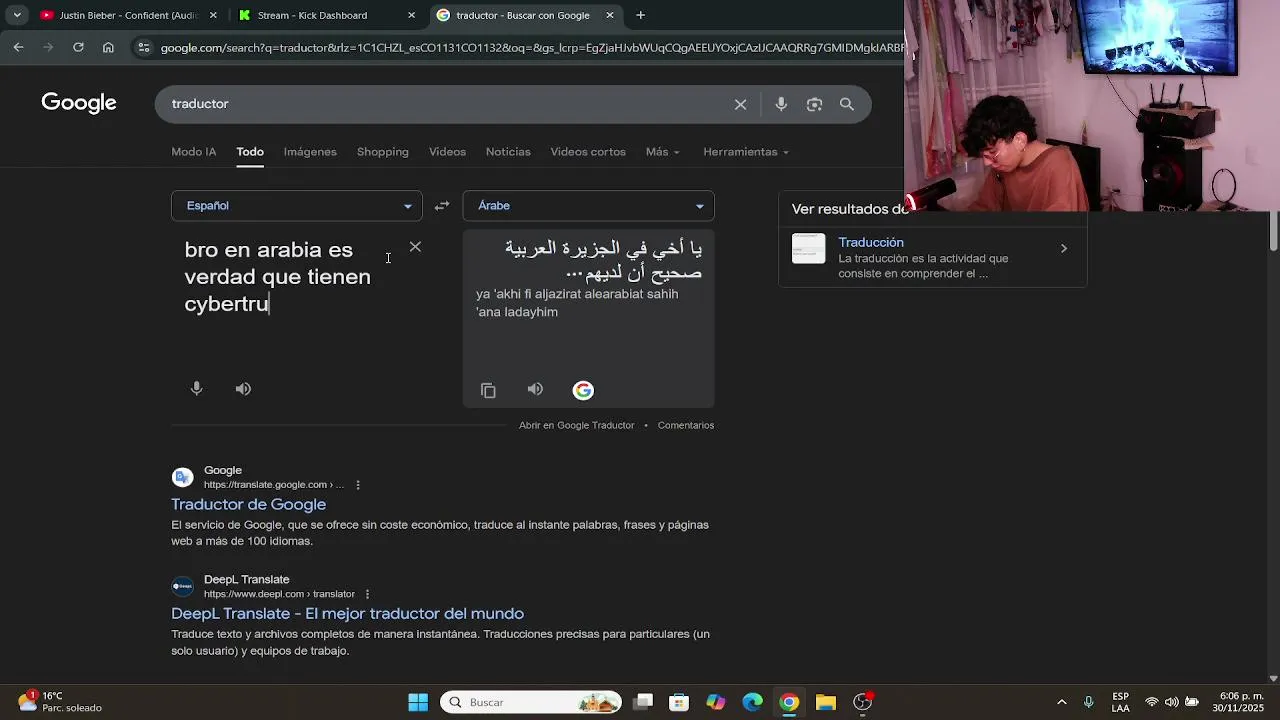
Task: Close the Justin Bieber YouTube tab
Action: tap(213, 15)
